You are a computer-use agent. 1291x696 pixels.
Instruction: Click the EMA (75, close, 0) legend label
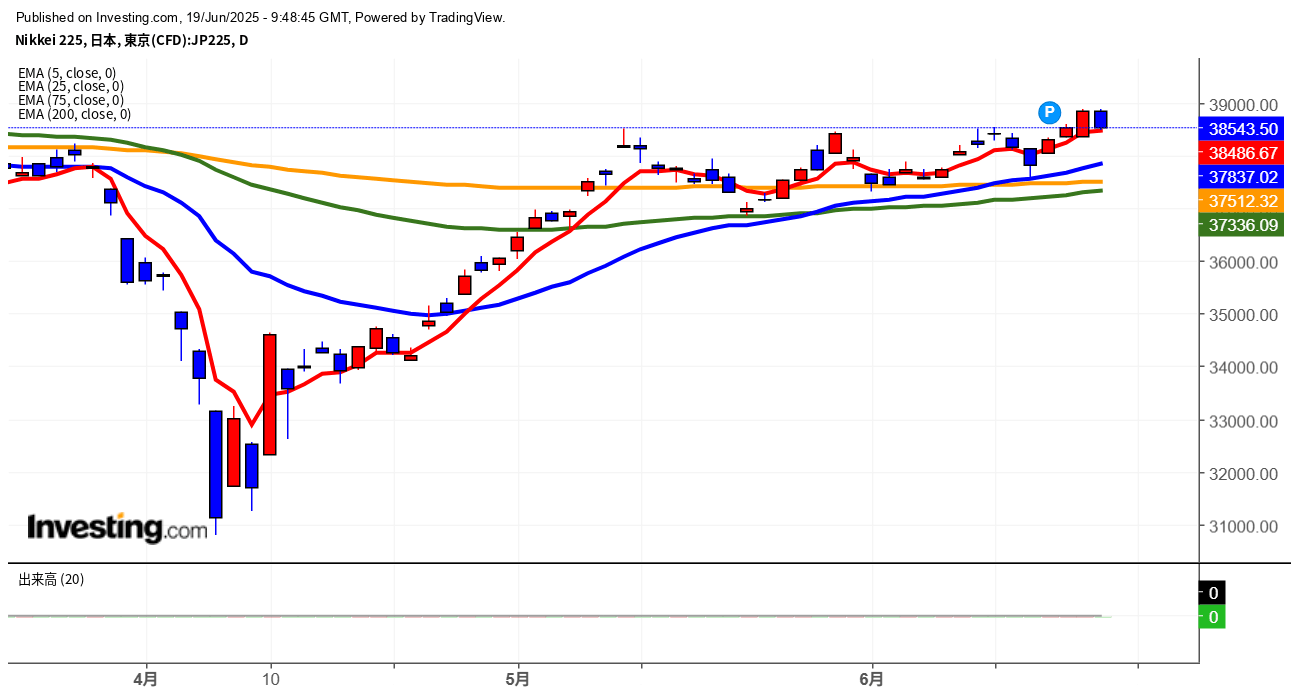(71, 100)
